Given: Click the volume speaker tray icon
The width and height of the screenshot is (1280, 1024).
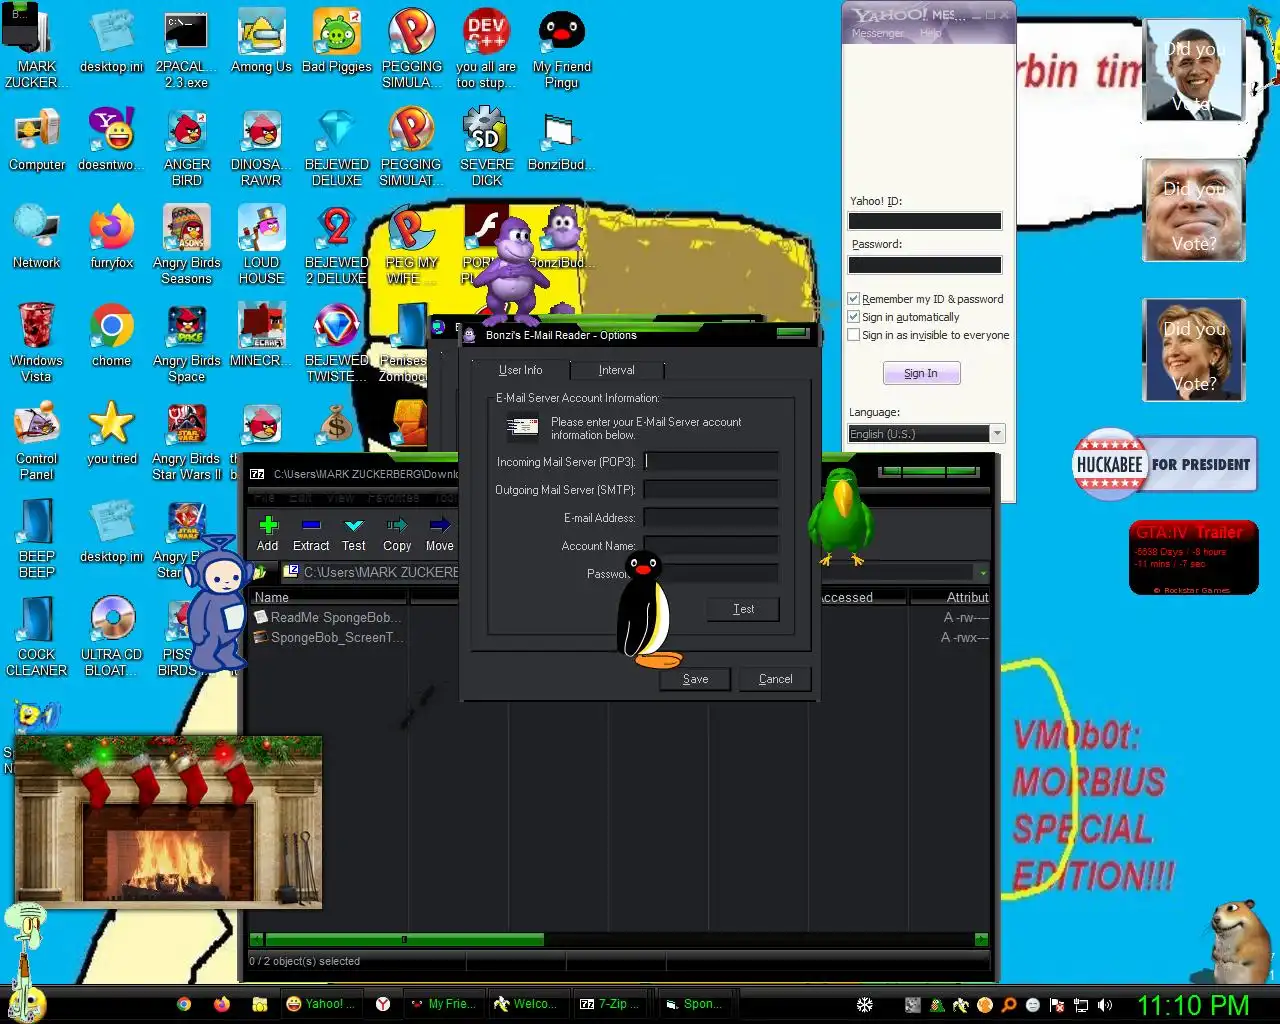Looking at the screenshot, I should tap(1105, 1005).
